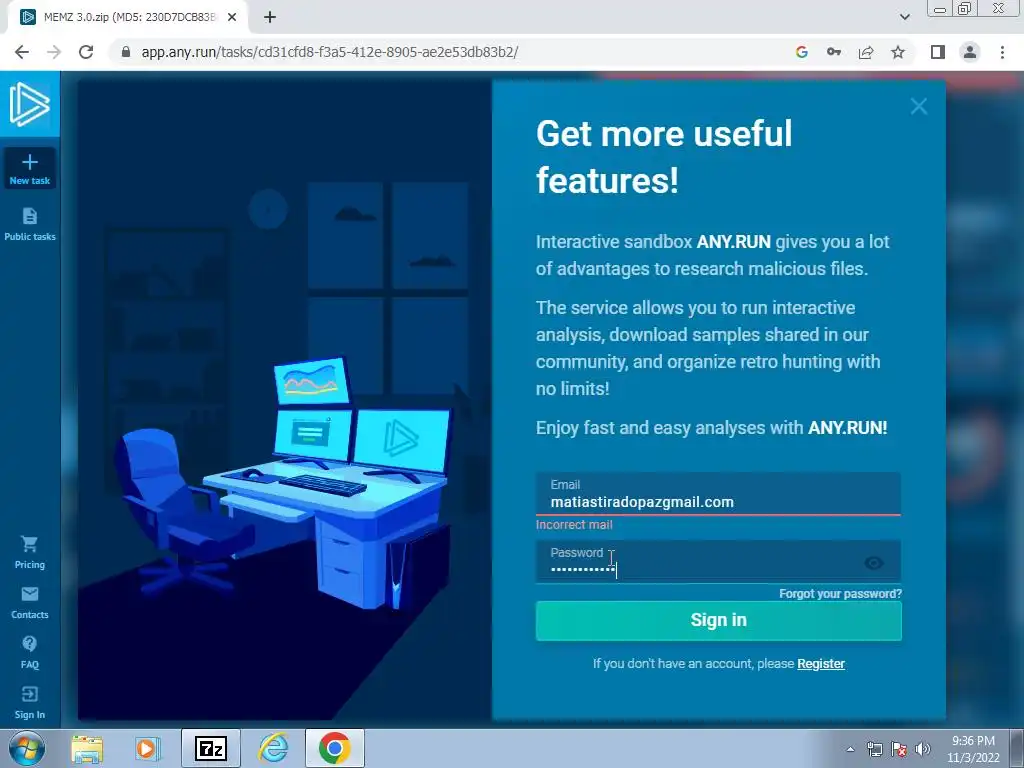Open Public tasks in the sidebar
The height and width of the screenshot is (768, 1024).
tap(29, 225)
